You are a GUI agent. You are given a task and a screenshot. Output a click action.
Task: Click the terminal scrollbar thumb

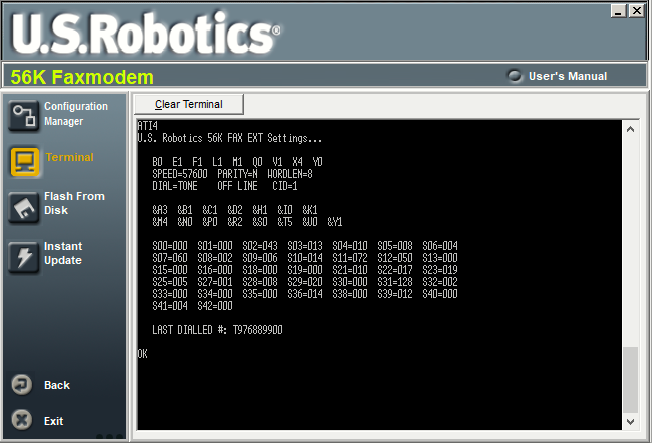630,380
